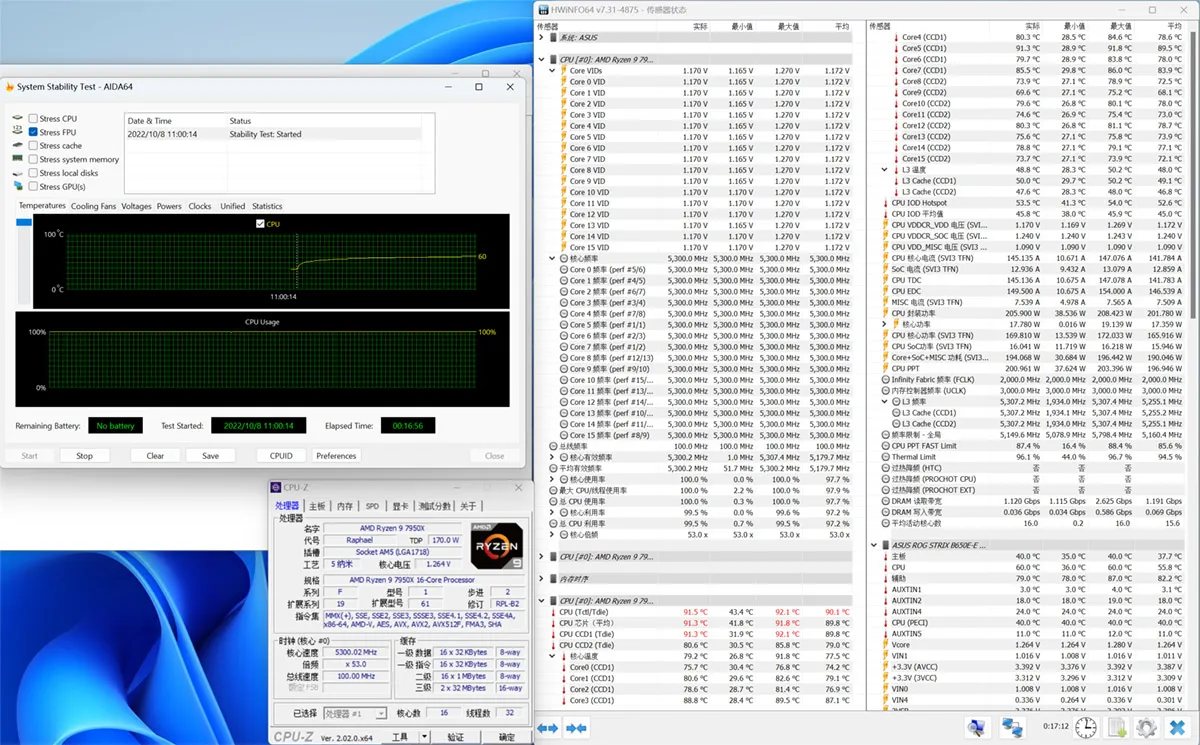
Task: Click lightning icon beside CPU PPT row
Action: pyautogui.click(x=884, y=369)
